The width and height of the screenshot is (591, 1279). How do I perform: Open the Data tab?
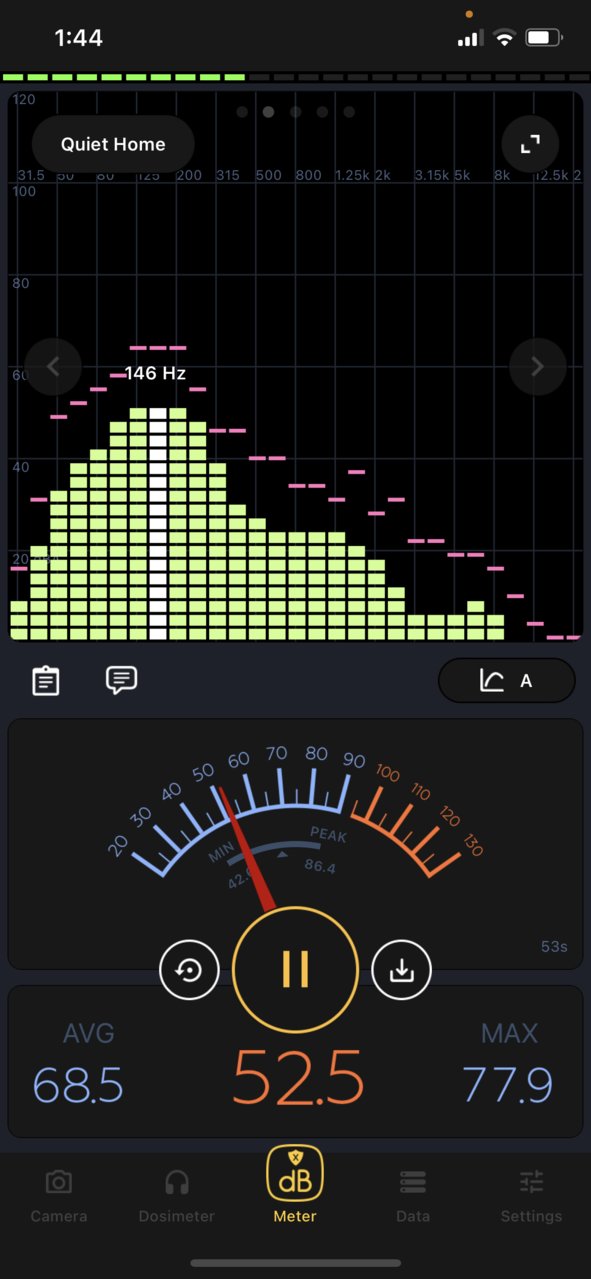tap(413, 1196)
